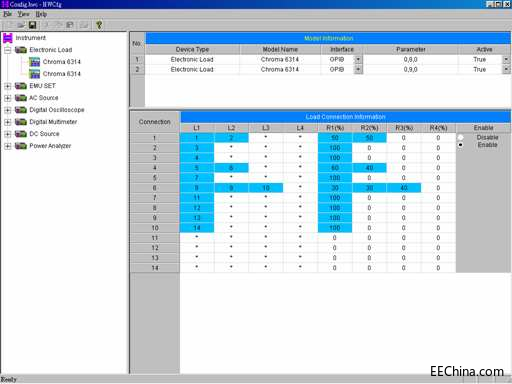Click the Power Analyzer folder icon
Image resolution: width=512 pixels, height=384 pixels.
click(x=21, y=146)
